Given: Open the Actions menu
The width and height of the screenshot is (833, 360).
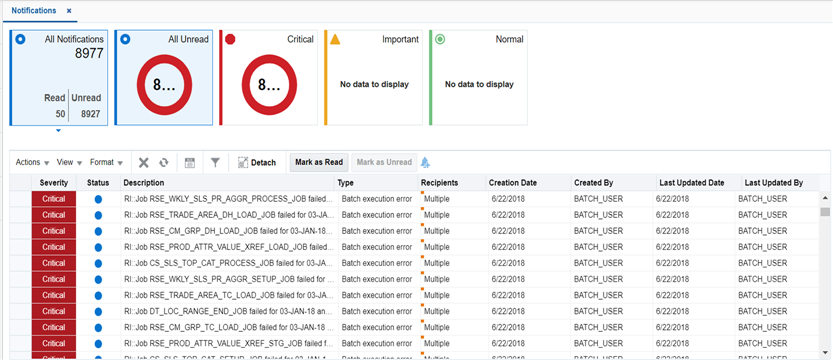Looking at the screenshot, I should [32, 162].
